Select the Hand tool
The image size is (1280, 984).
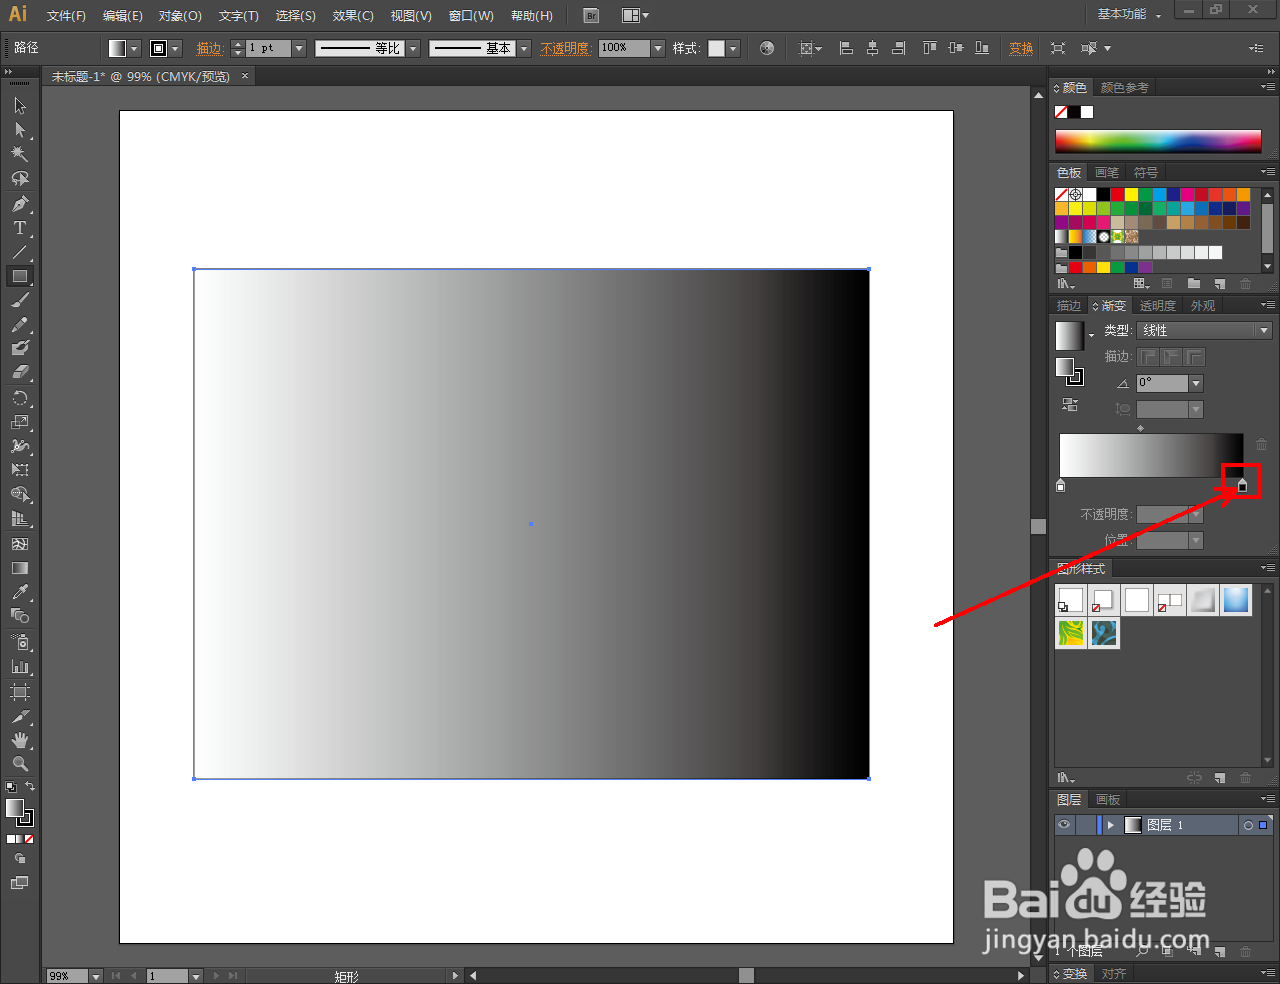[x=19, y=740]
